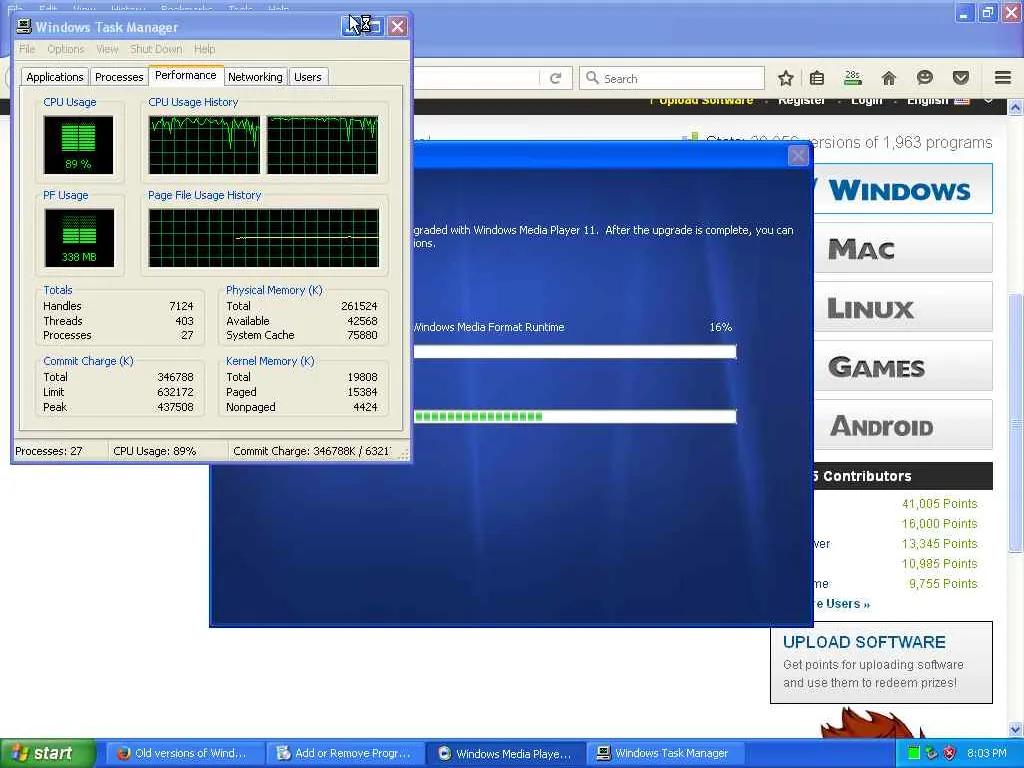Click the Windows Media Format Runtime progress bar

(x=575, y=352)
